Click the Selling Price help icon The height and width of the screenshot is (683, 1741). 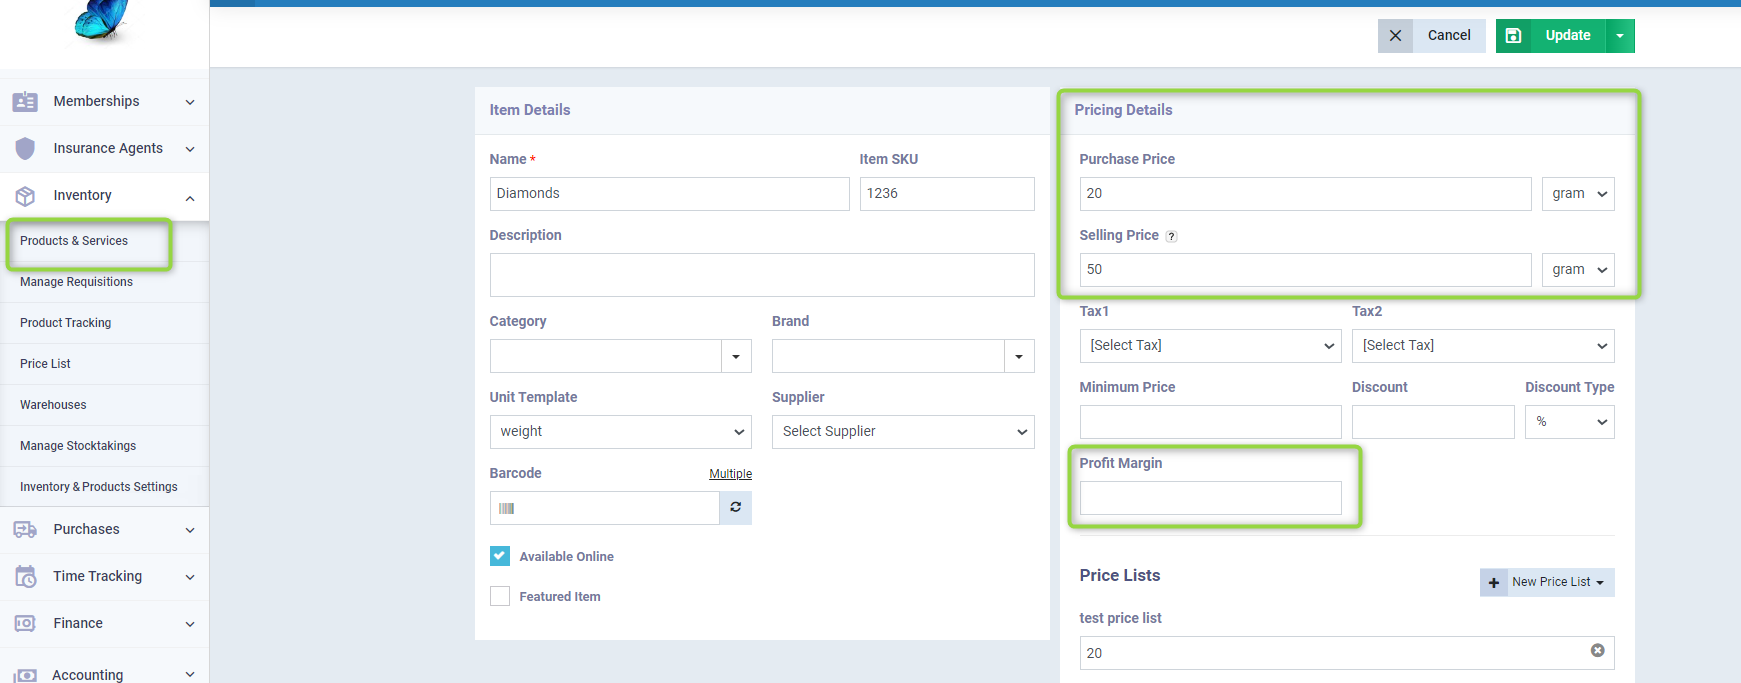point(1171,237)
